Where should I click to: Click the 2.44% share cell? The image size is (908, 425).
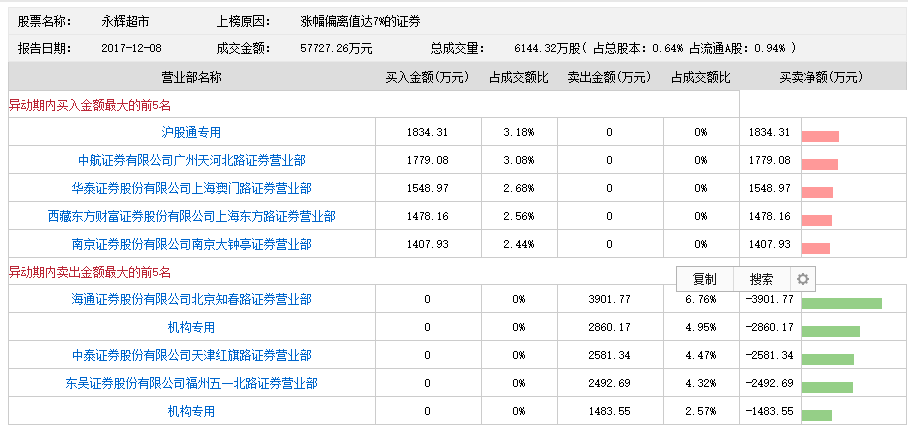[518, 244]
